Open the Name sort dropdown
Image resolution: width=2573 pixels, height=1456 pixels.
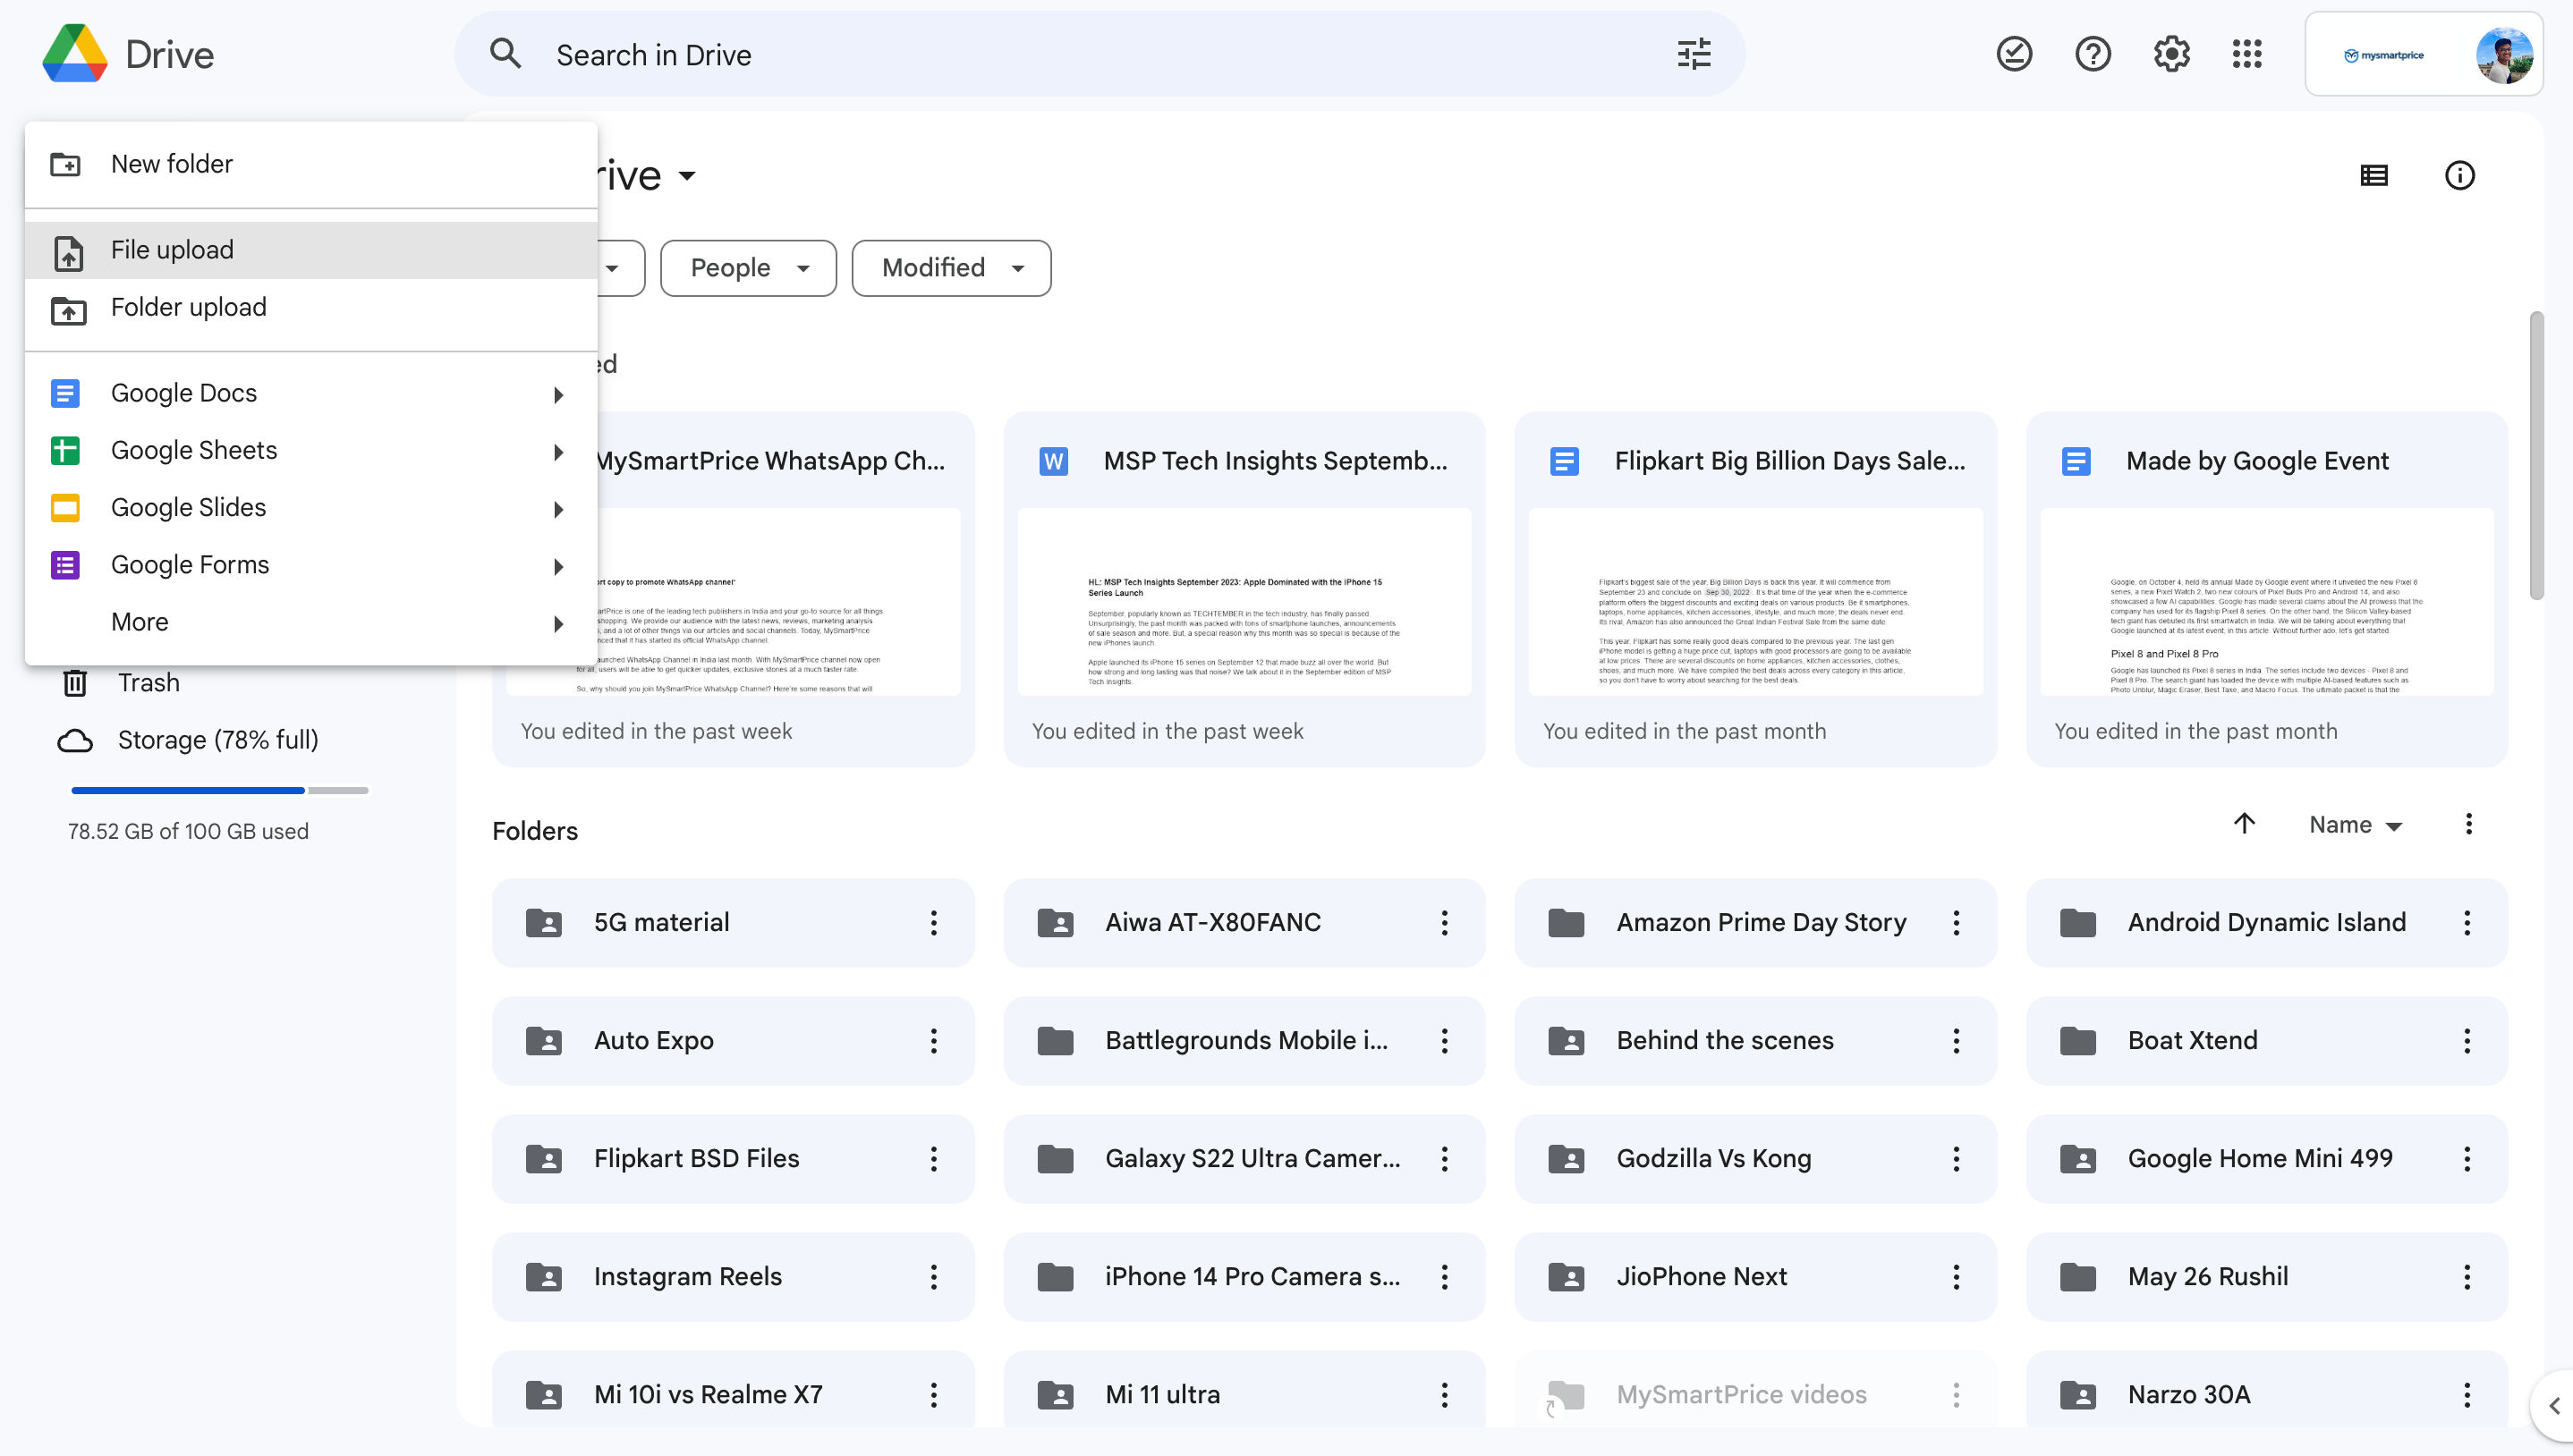click(x=2355, y=825)
